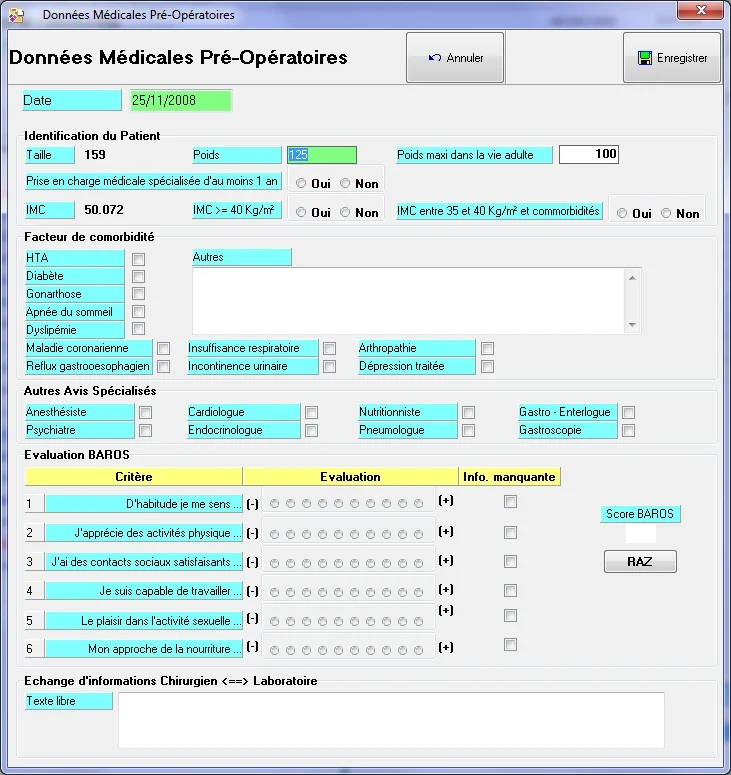The height and width of the screenshot is (775, 731).
Task: Select last radio for Le plaisir dans l'activité sexuelle
Action: [x=419, y=621]
